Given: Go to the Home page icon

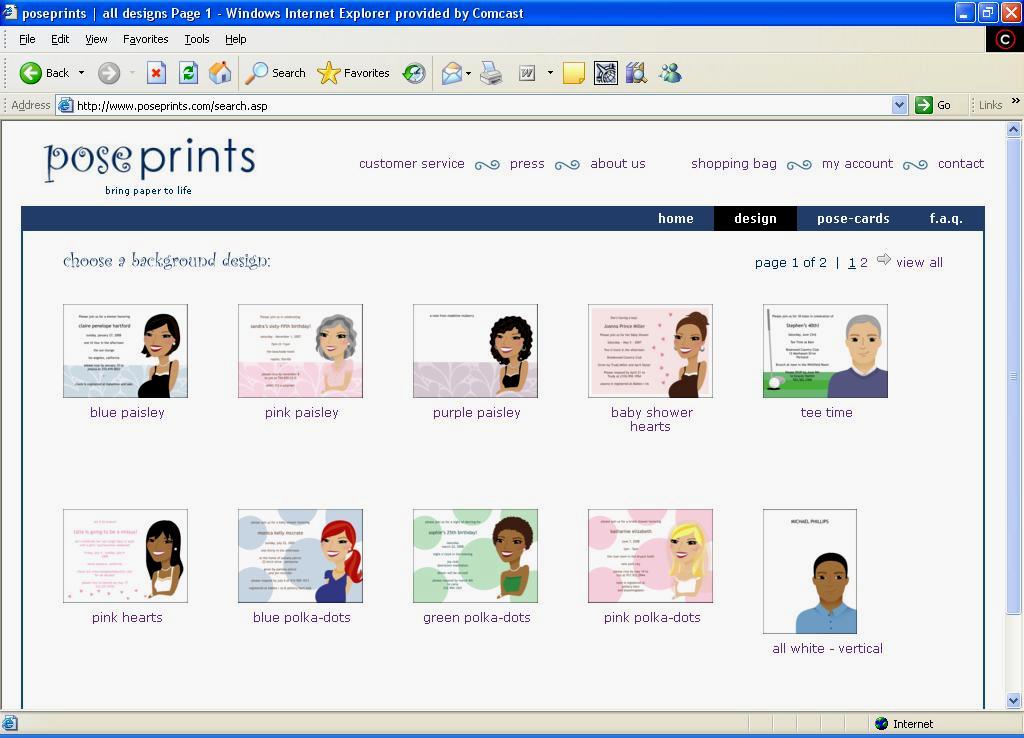Looking at the screenshot, I should (220, 73).
